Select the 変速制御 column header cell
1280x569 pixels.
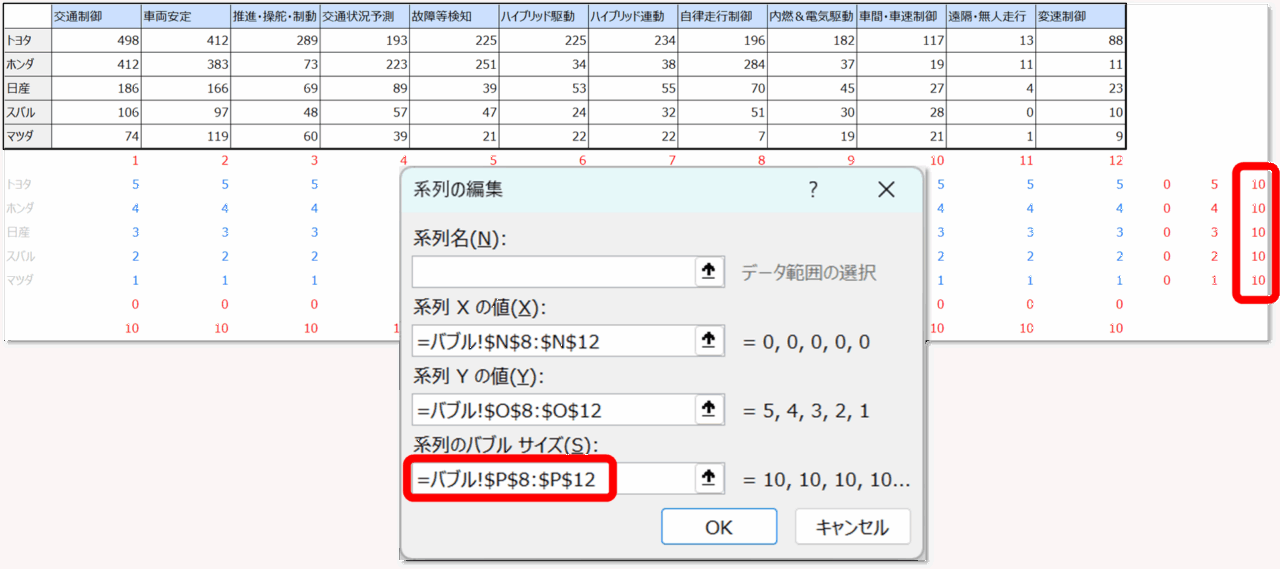click(x=1081, y=16)
